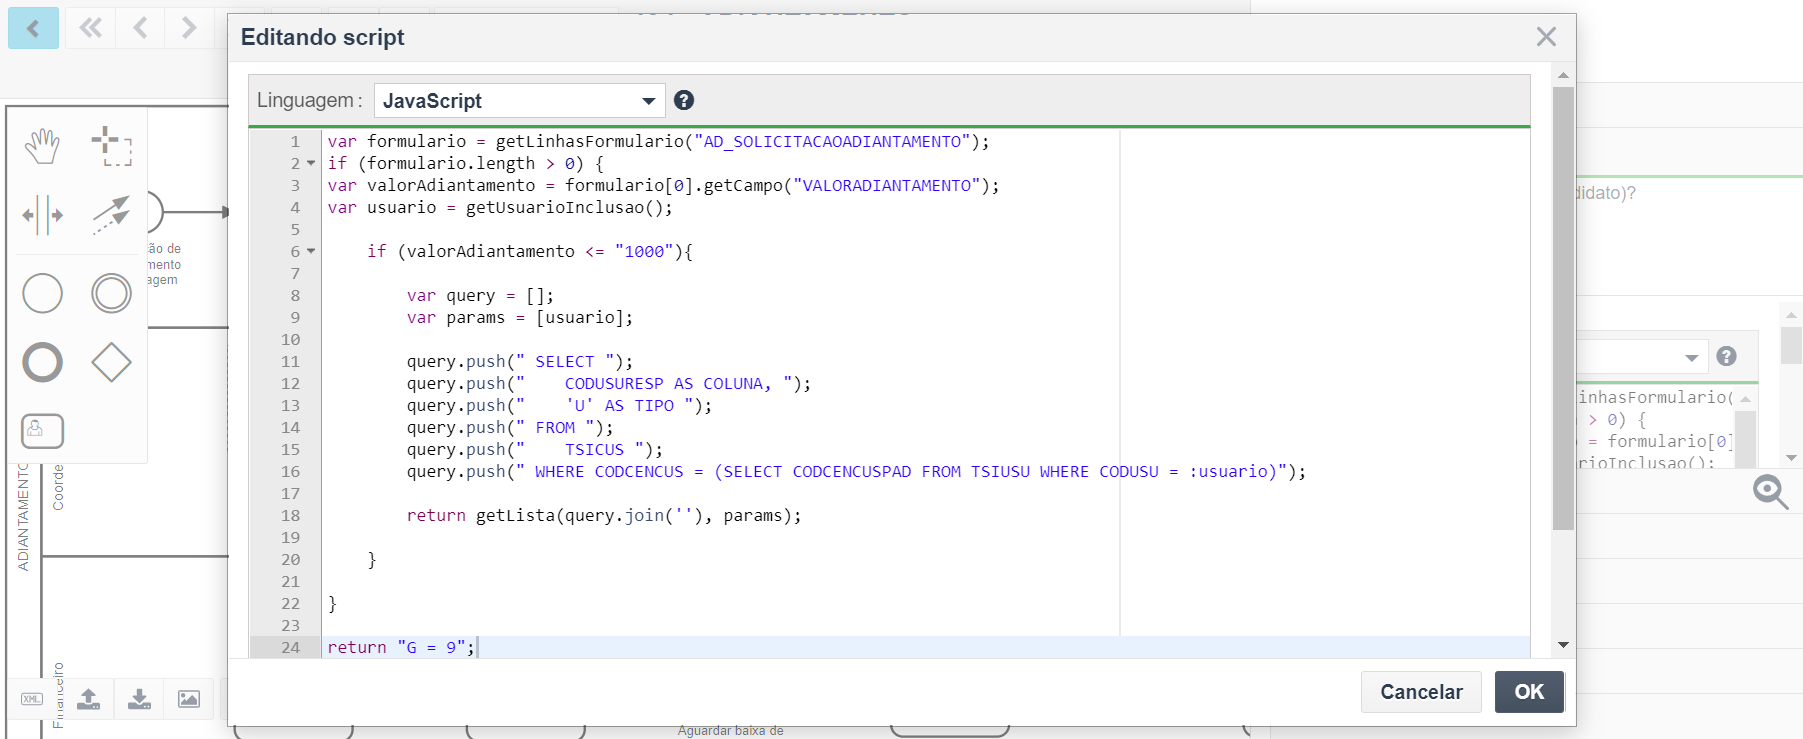Export the diagram as image

point(189,699)
